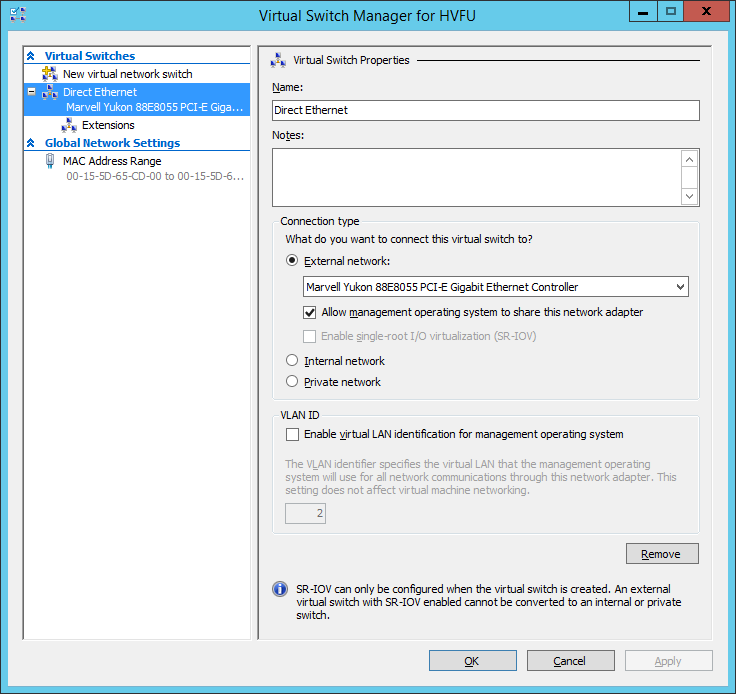Click the window title bar app icon
This screenshot has height=694, width=736.
pyautogui.click(x=17, y=15)
